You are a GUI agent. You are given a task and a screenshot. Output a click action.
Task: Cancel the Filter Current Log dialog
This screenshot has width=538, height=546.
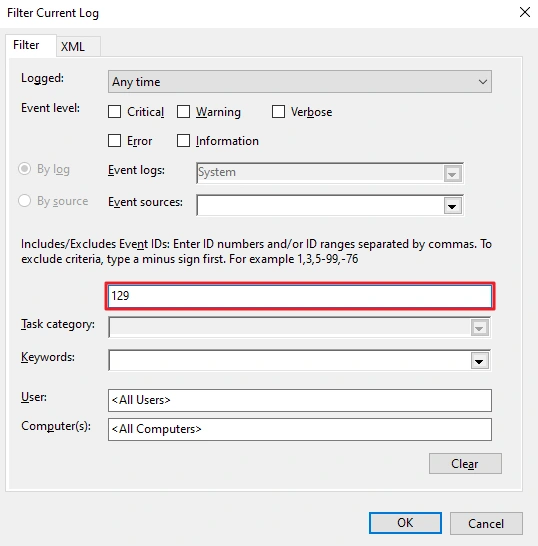click(486, 523)
